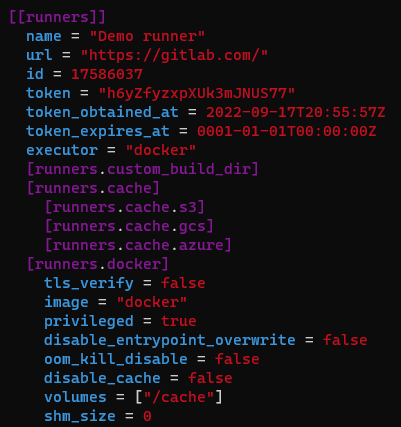The width and height of the screenshot is (401, 427).
Task: Click the [runners.cache.azure] header
Action: click(138, 245)
